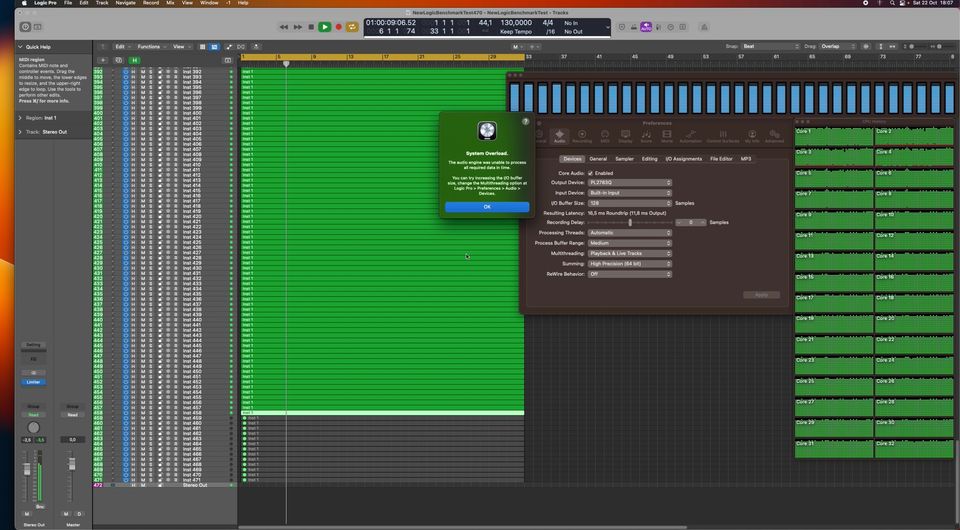The width and height of the screenshot is (960, 530).
Task: Expand the Track: Stereo Out inspector section
Action: pos(20,132)
